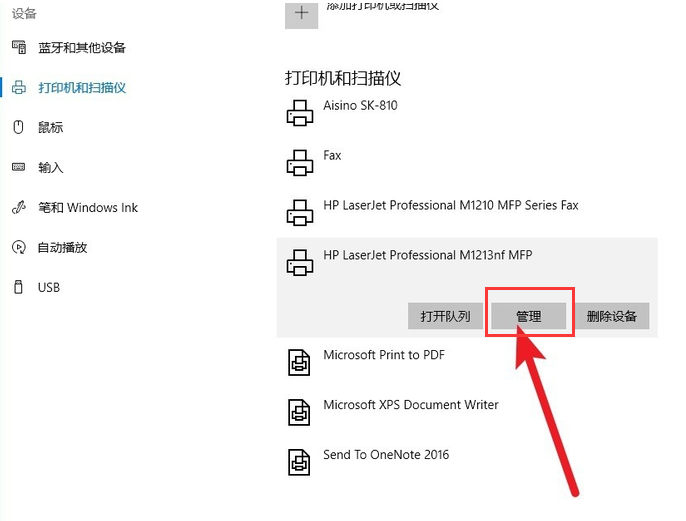Select the Fax printer entry
The width and height of the screenshot is (686, 521).
(332, 156)
